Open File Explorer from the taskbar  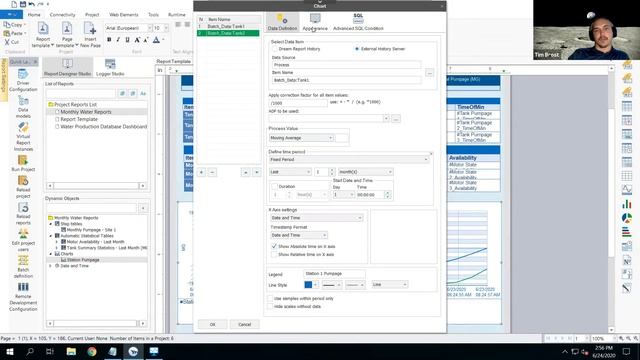pos(71,351)
